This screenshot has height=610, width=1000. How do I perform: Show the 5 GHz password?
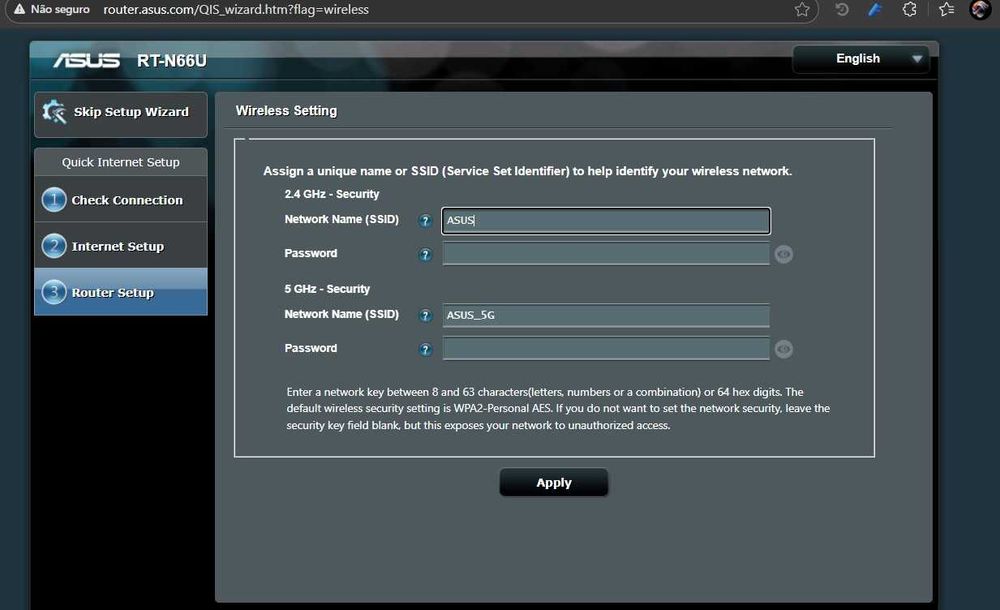[x=784, y=349]
